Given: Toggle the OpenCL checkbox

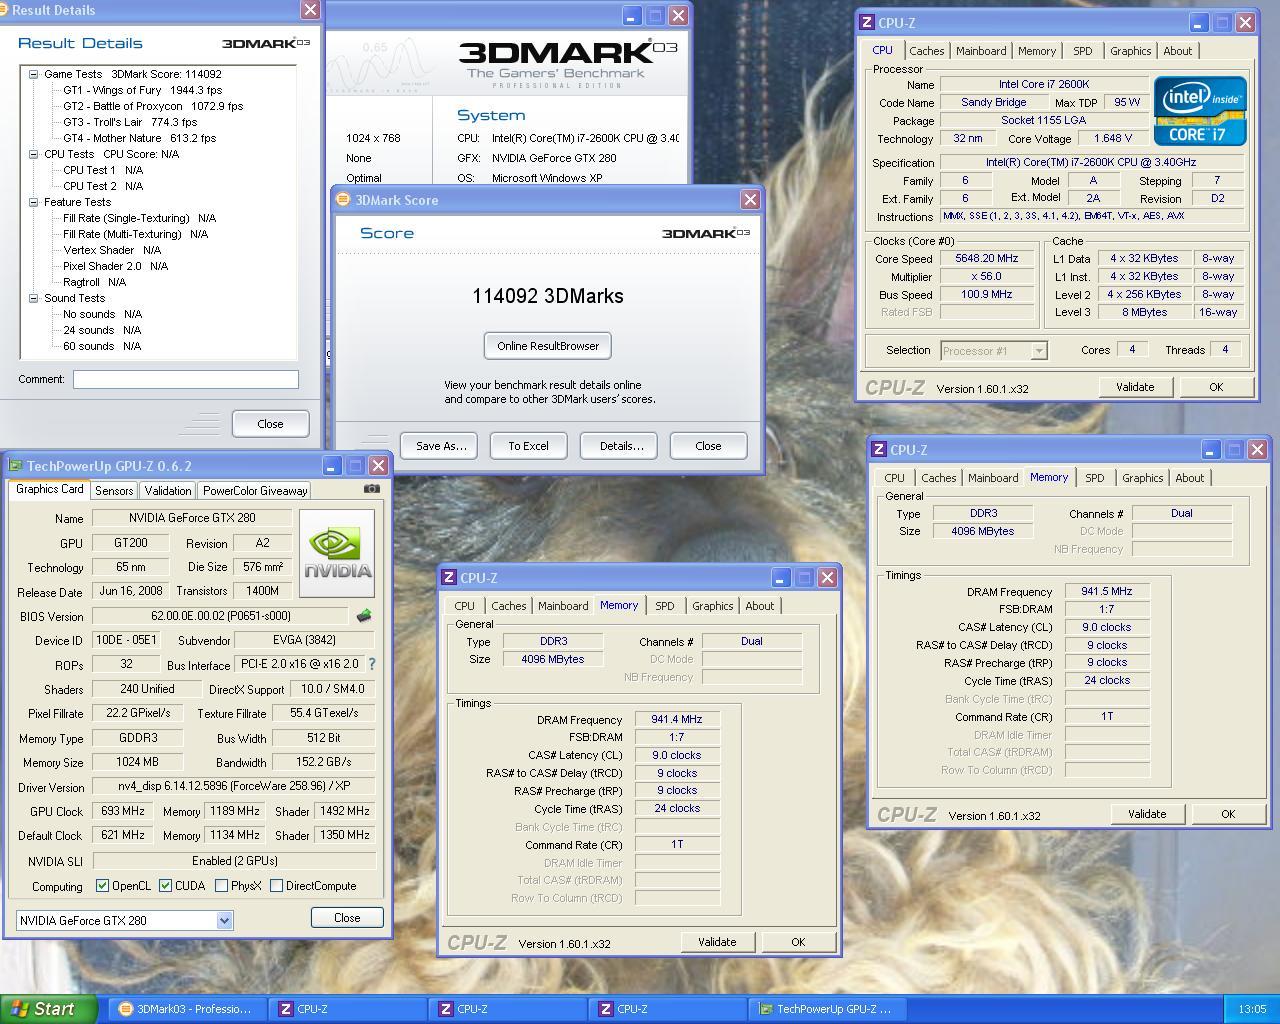Looking at the screenshot, I should tap(102, 886).
